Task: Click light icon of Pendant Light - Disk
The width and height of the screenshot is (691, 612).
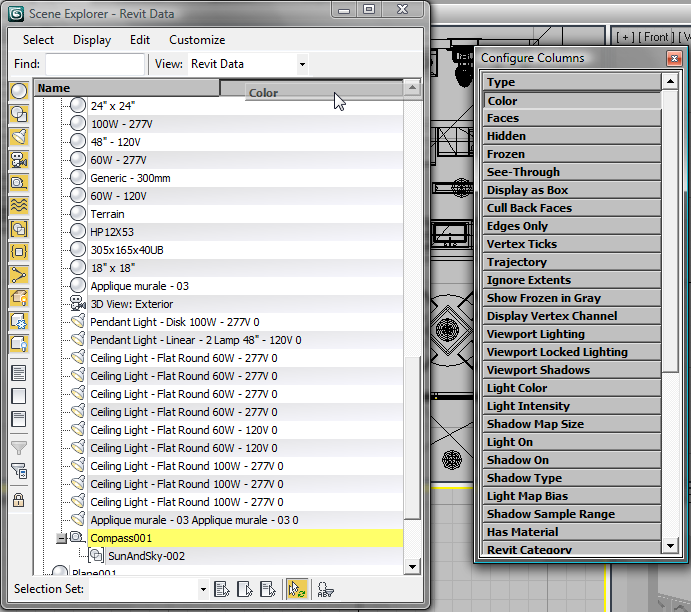Action: coord(78,321)
